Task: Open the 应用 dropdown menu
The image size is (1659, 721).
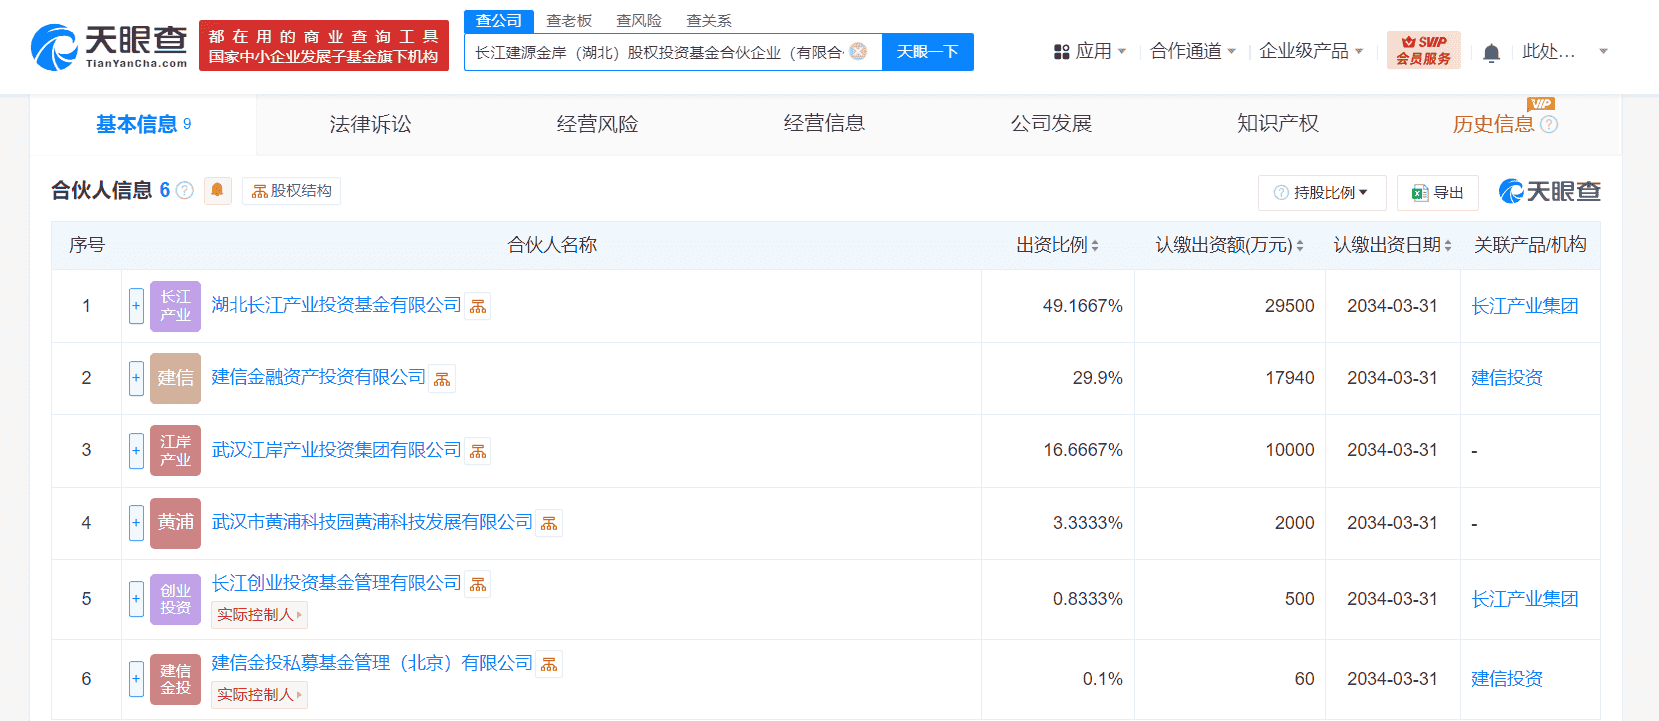Action: pyautogui.click(x=1090, y=51)
